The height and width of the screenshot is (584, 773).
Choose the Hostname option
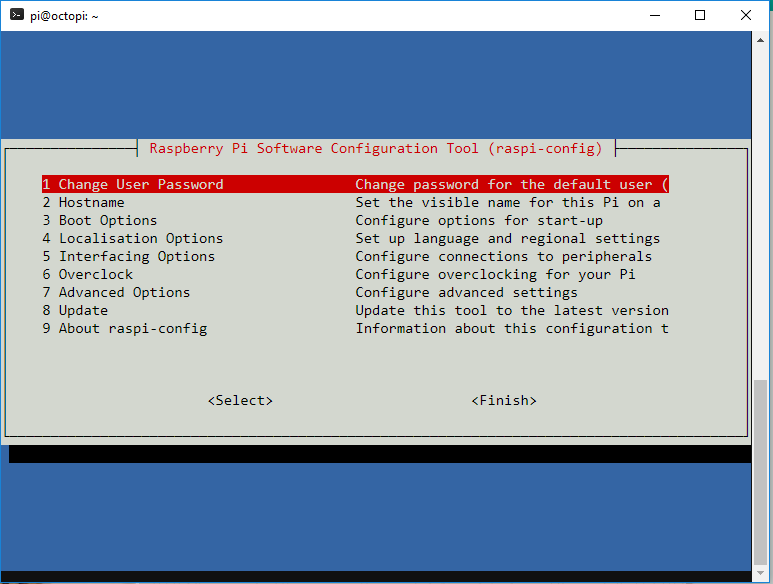(91, 202)
